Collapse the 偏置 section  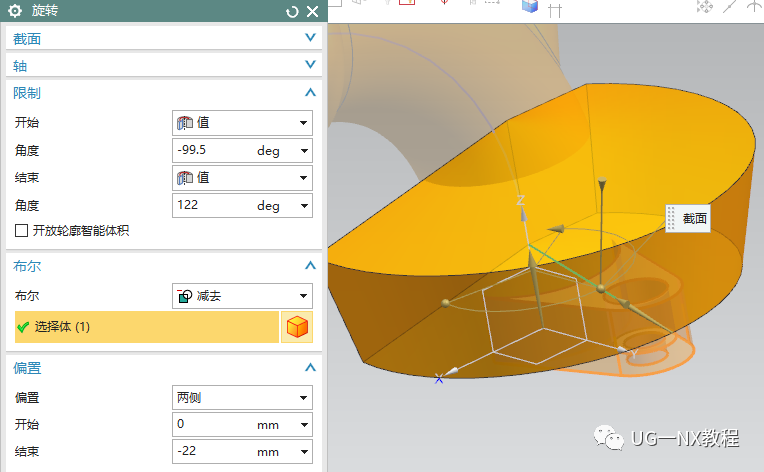(x=310, y=367)
